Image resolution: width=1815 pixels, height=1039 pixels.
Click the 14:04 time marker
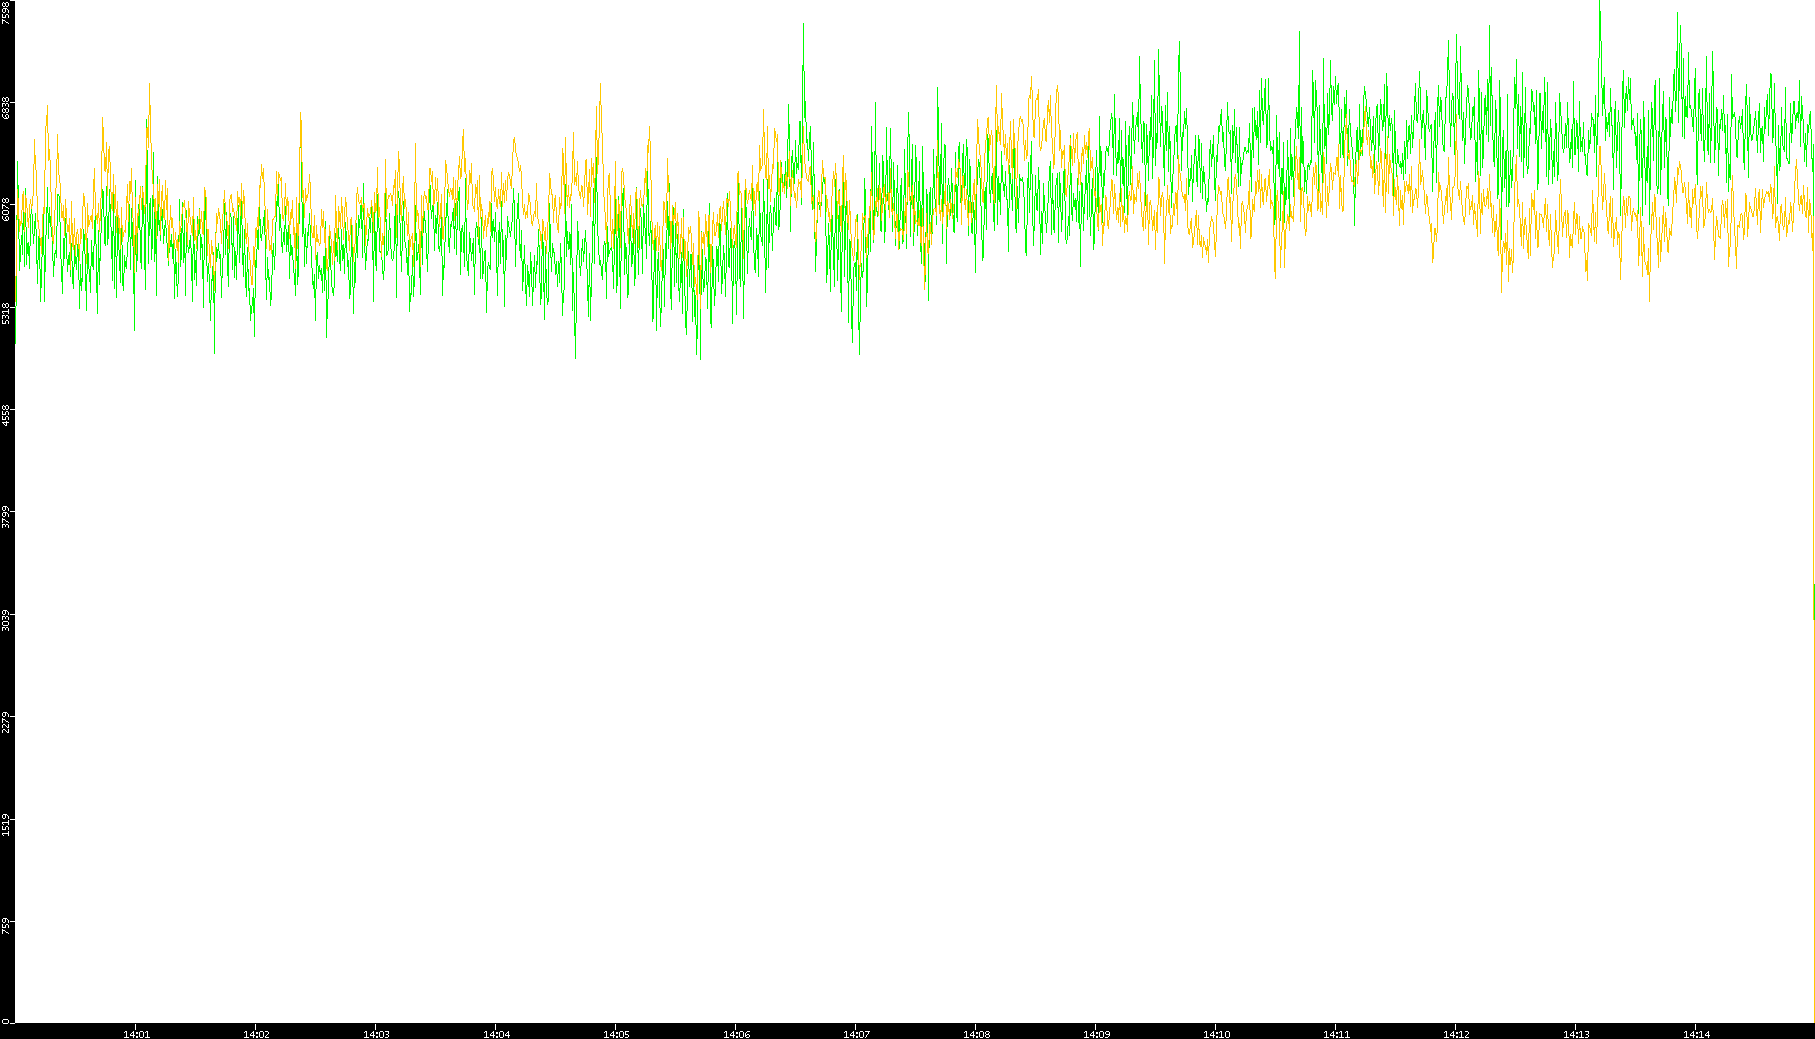[x=496, y=1034]
